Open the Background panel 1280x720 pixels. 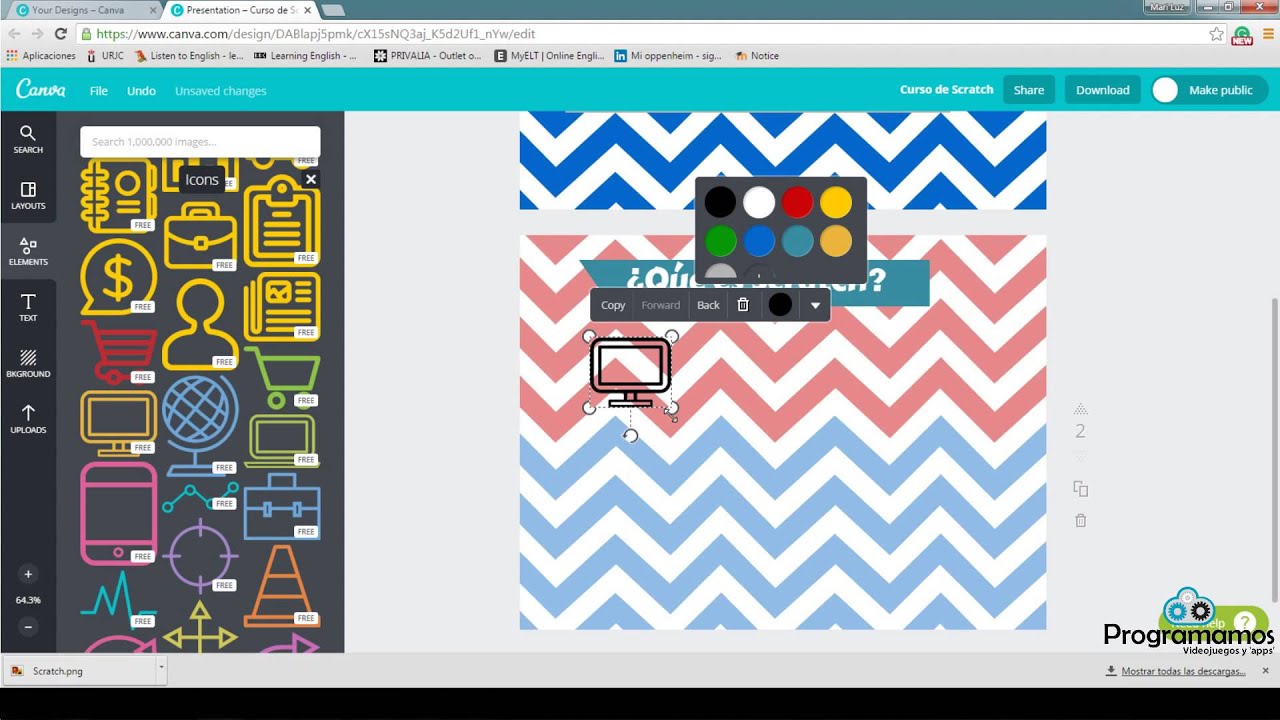[x=28, y=363]
